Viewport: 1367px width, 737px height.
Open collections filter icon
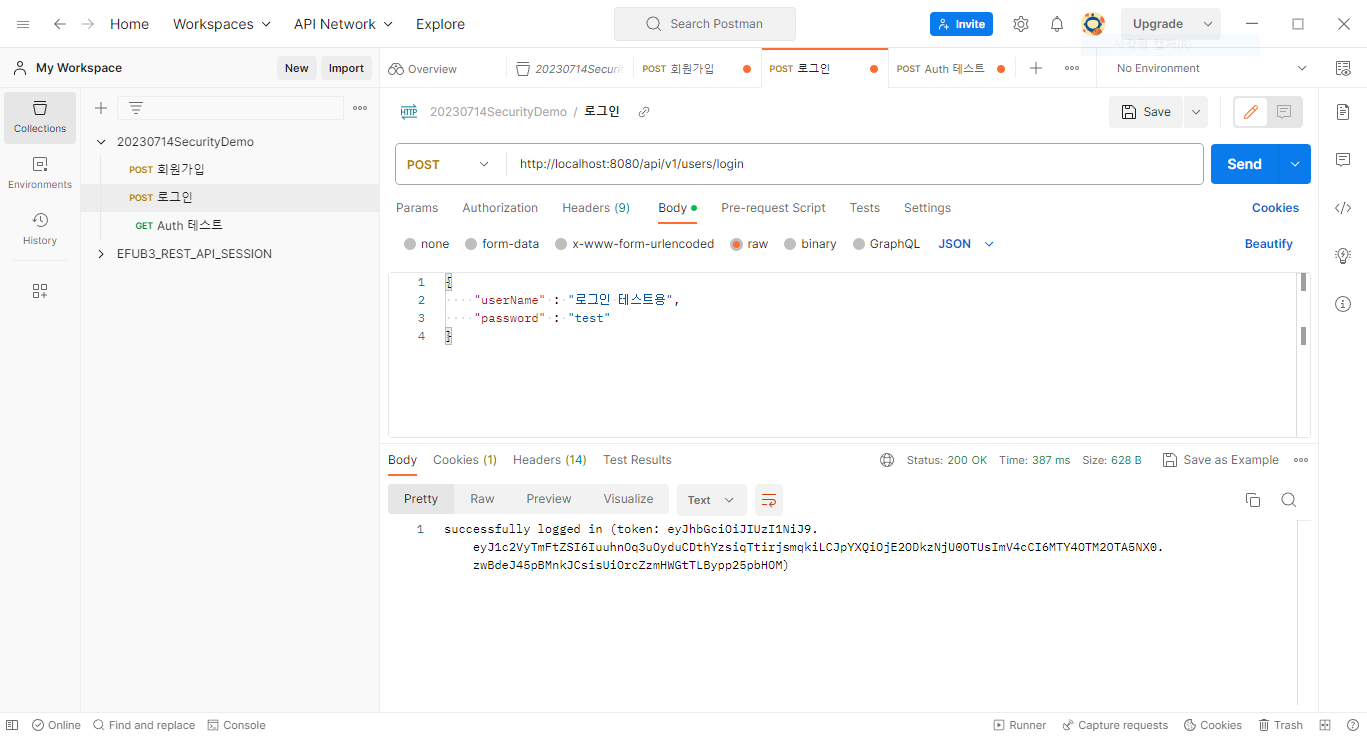[x=136, y=108]
